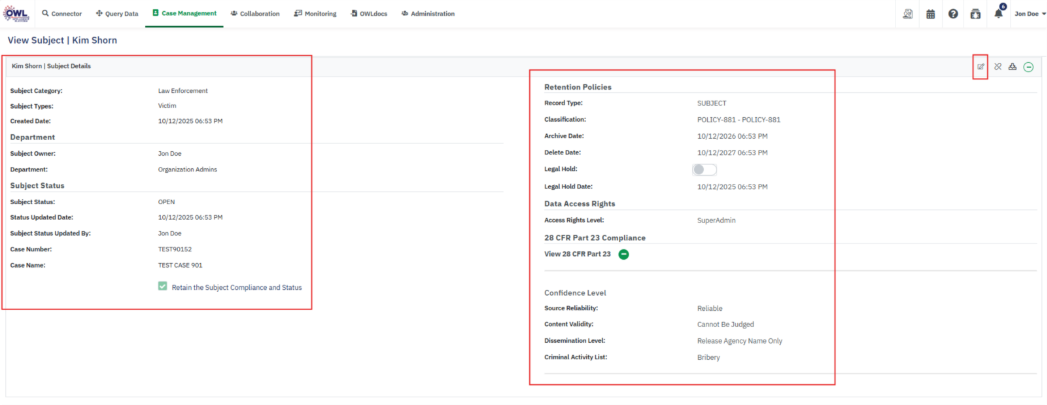Image resolution: width=1047 pixels, height=405 pixels.
Task: Collapse the View 28 CFR Part 23 section
Action: click(x=623, y=255)
